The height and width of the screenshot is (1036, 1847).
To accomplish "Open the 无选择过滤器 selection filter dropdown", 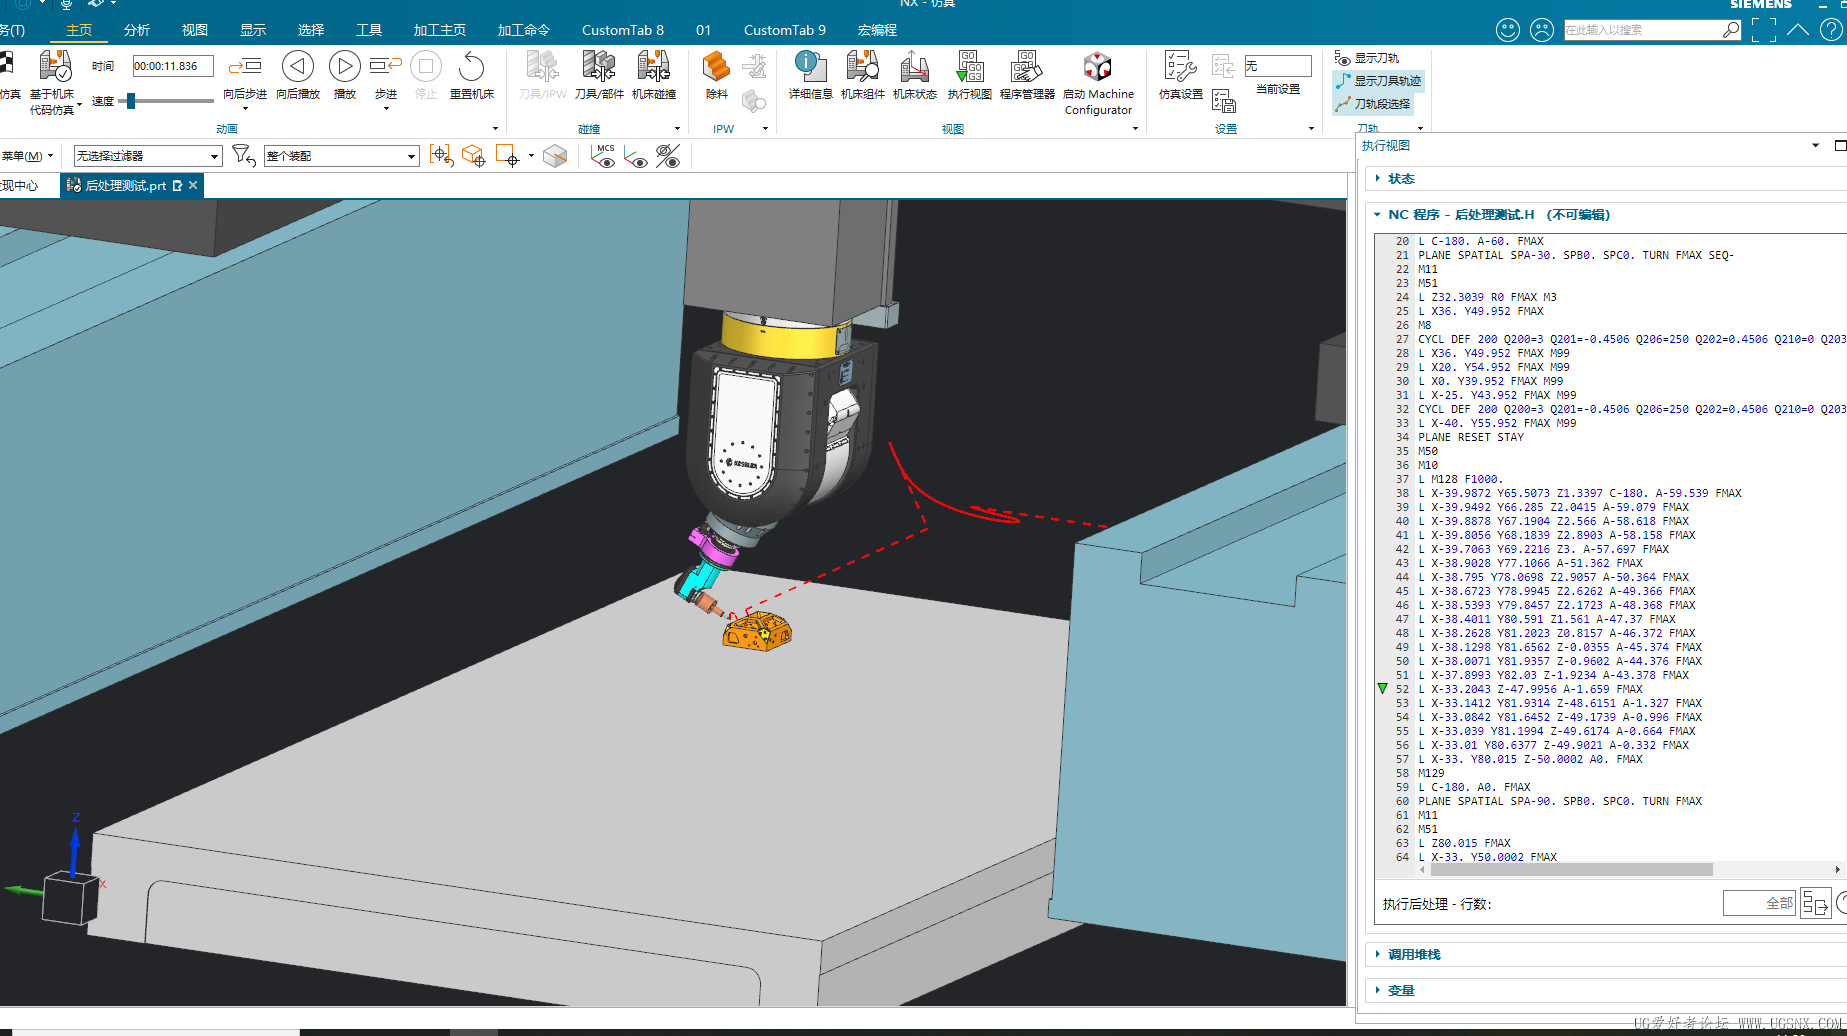I will 147,156.
